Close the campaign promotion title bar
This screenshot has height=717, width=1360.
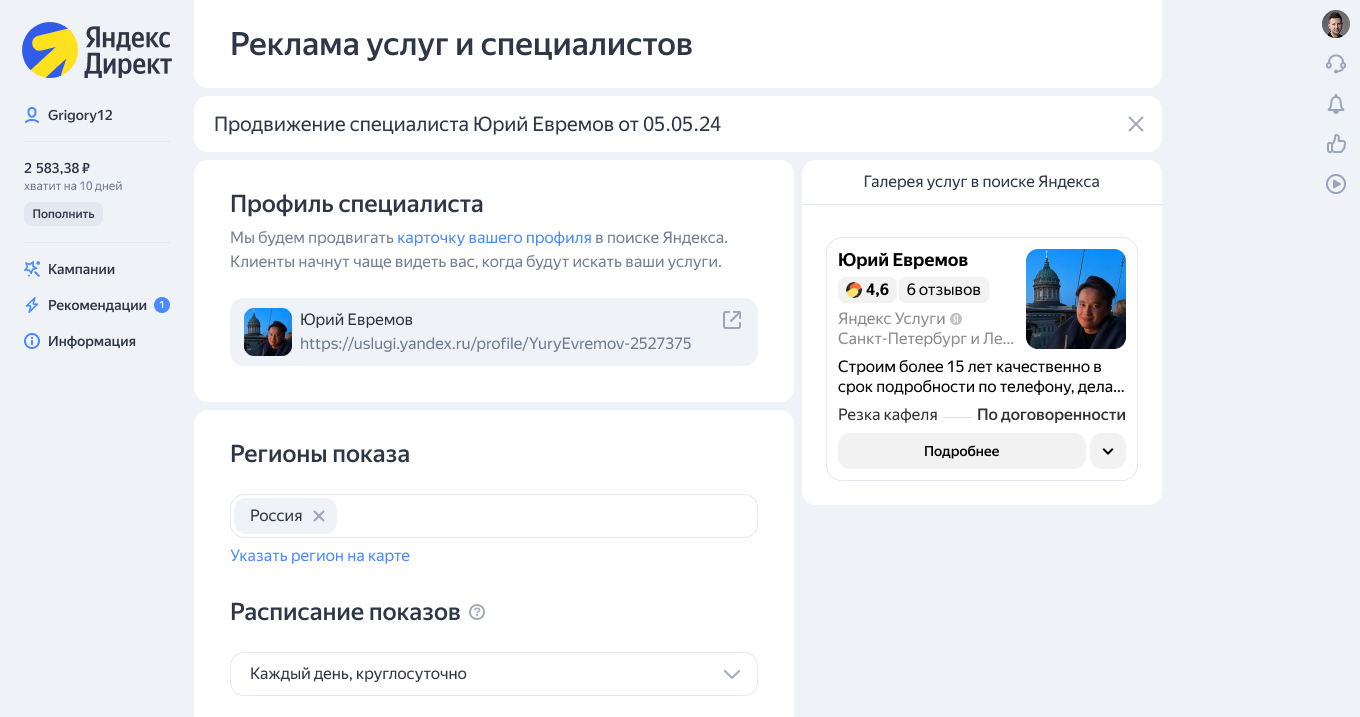pos(1135,124)
